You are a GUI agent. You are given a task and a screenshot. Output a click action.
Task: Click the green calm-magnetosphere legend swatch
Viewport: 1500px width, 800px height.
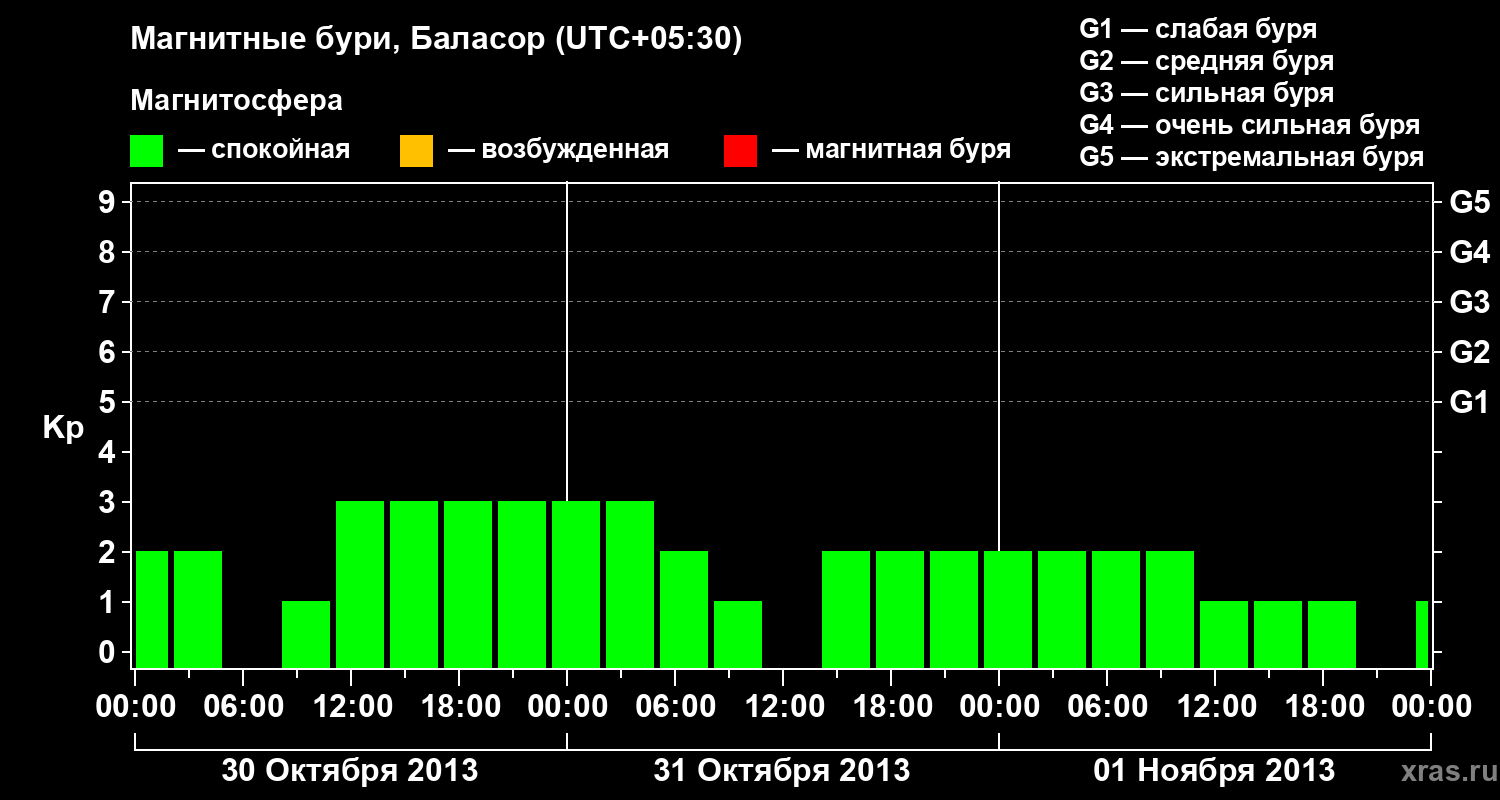(x=147, y=151)
